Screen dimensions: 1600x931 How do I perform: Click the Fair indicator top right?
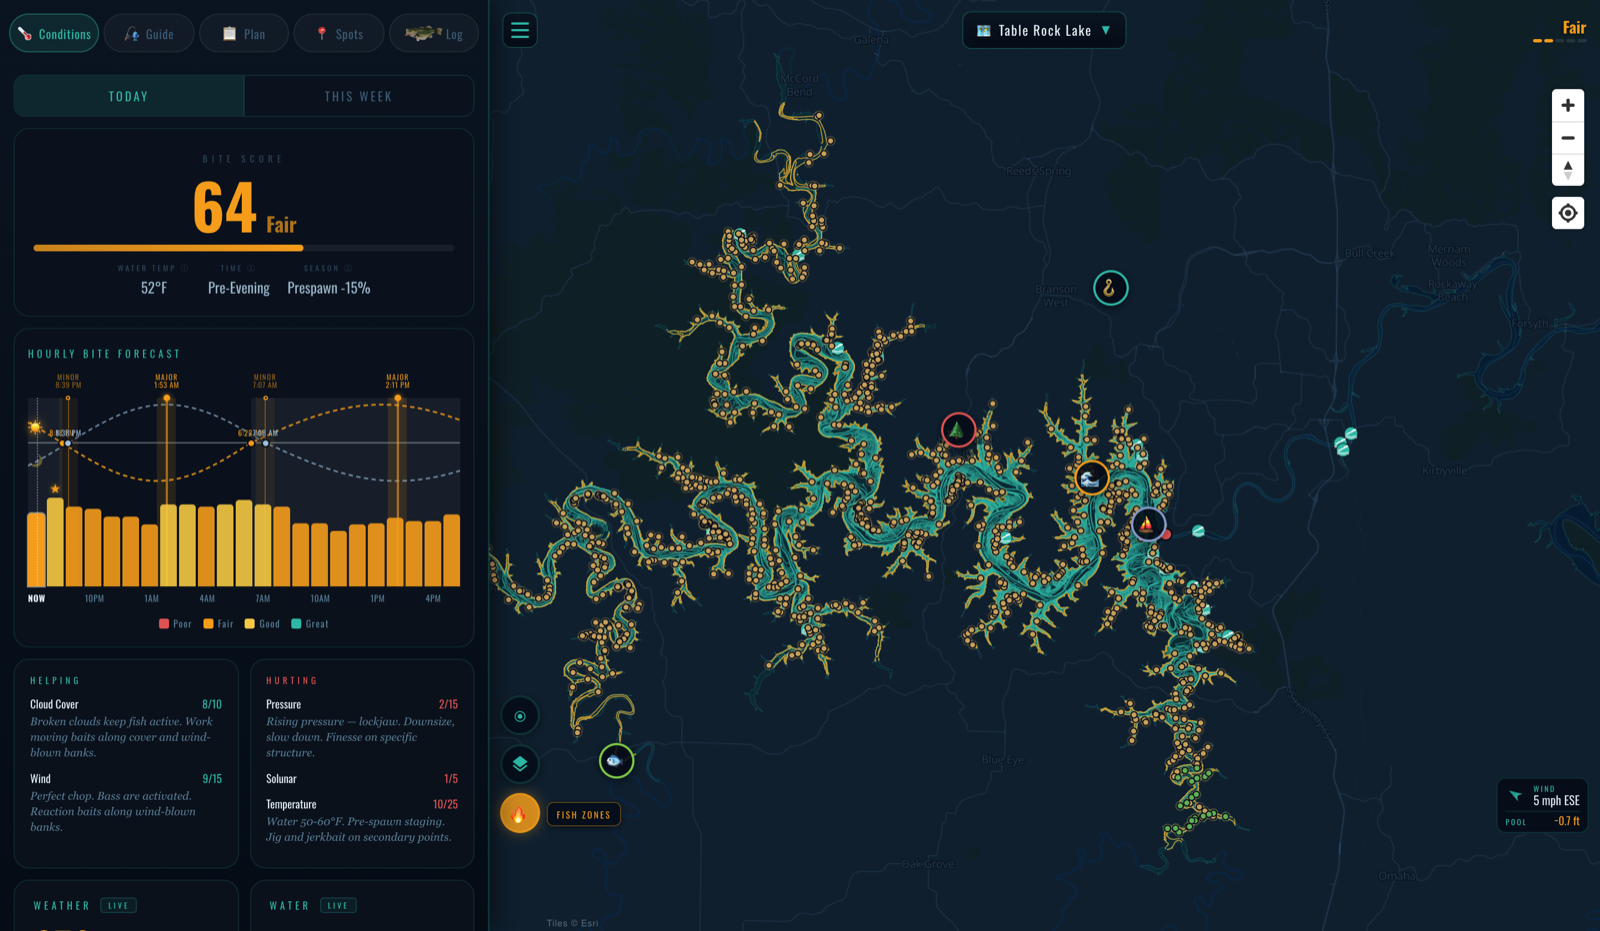point(1560,30)
